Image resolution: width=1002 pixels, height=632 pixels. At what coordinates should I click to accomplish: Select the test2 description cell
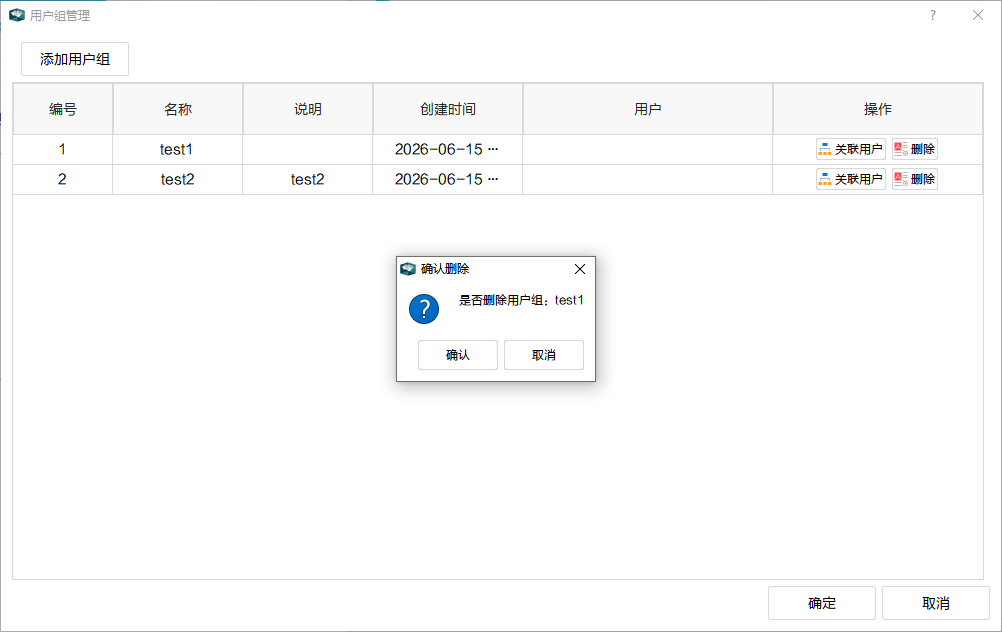[x=307, y=180]
